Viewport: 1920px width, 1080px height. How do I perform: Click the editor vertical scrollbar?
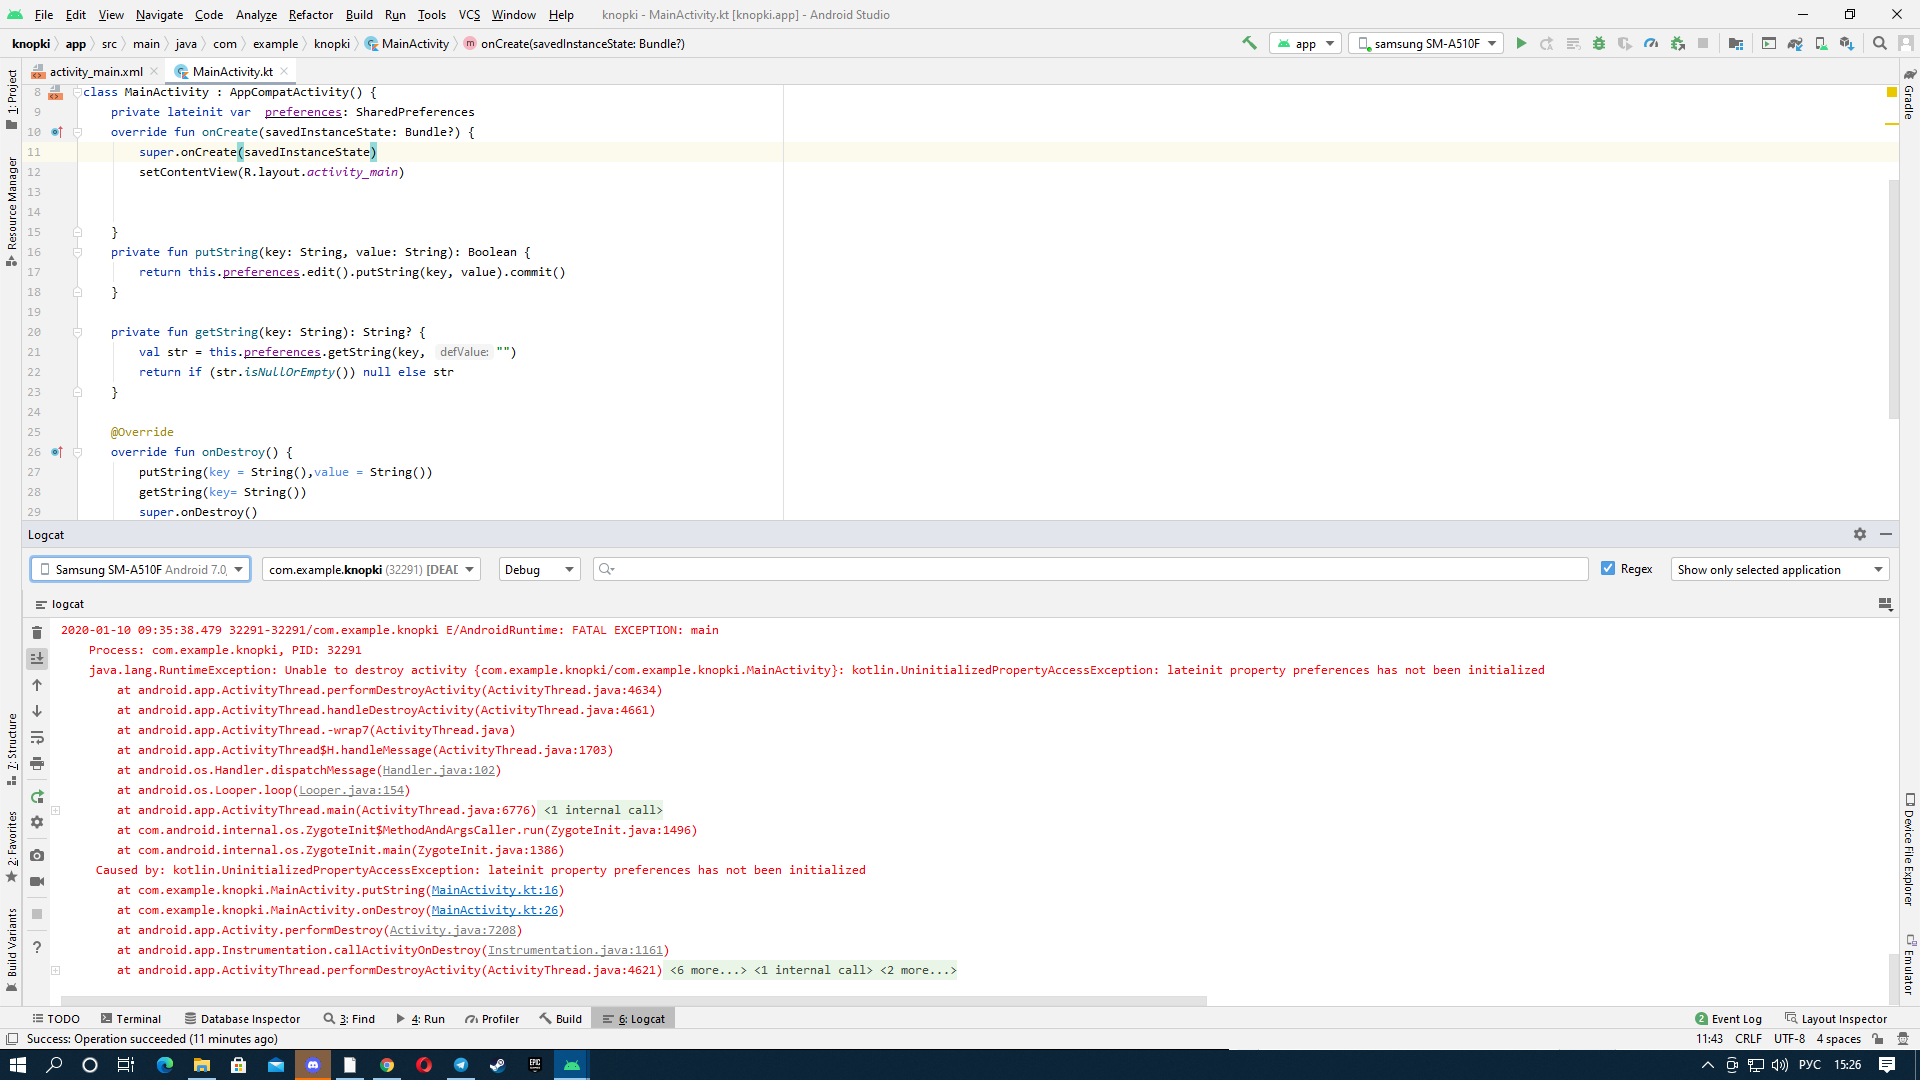coord(1893,298)
